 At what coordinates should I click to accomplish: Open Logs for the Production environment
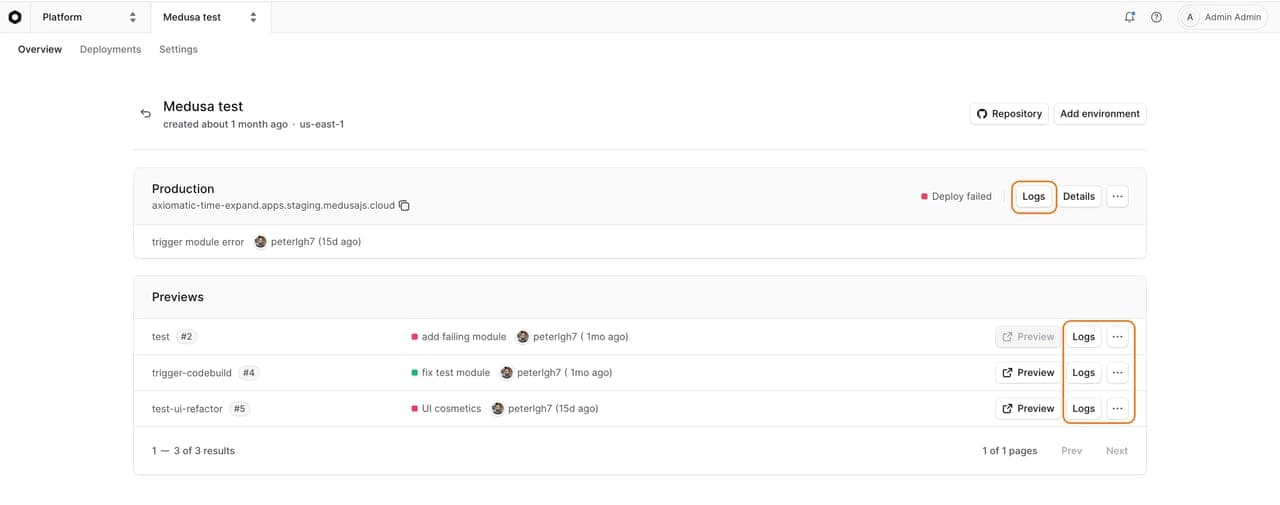[1034, 197]
